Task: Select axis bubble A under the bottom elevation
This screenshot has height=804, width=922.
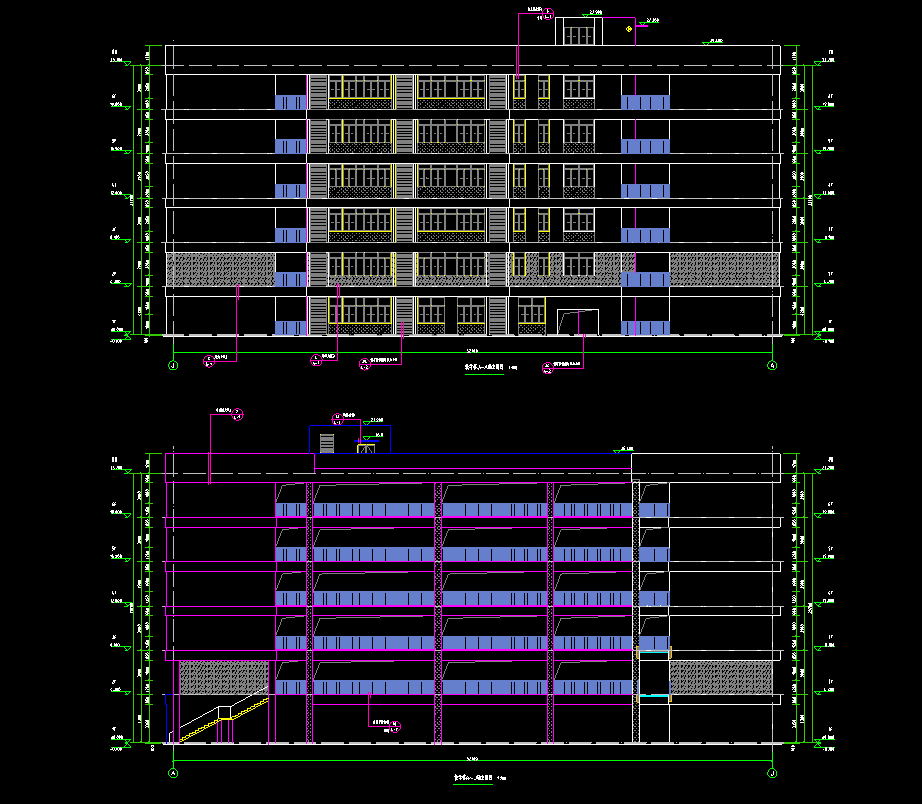Action: pos(173,773)
